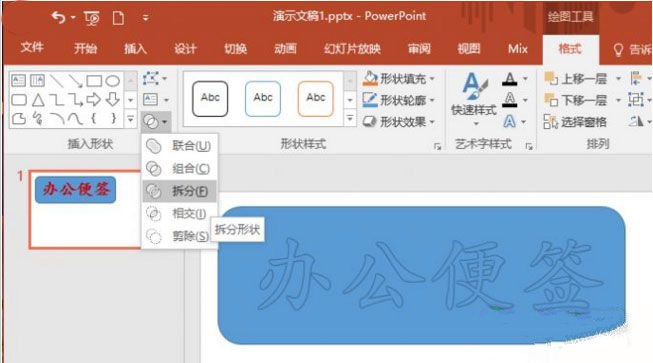This screenshot has height=363, width=653.
Task: Start slideshow from beginning via quick access icon
Action: pyautogui.click(x=92, y=18)
